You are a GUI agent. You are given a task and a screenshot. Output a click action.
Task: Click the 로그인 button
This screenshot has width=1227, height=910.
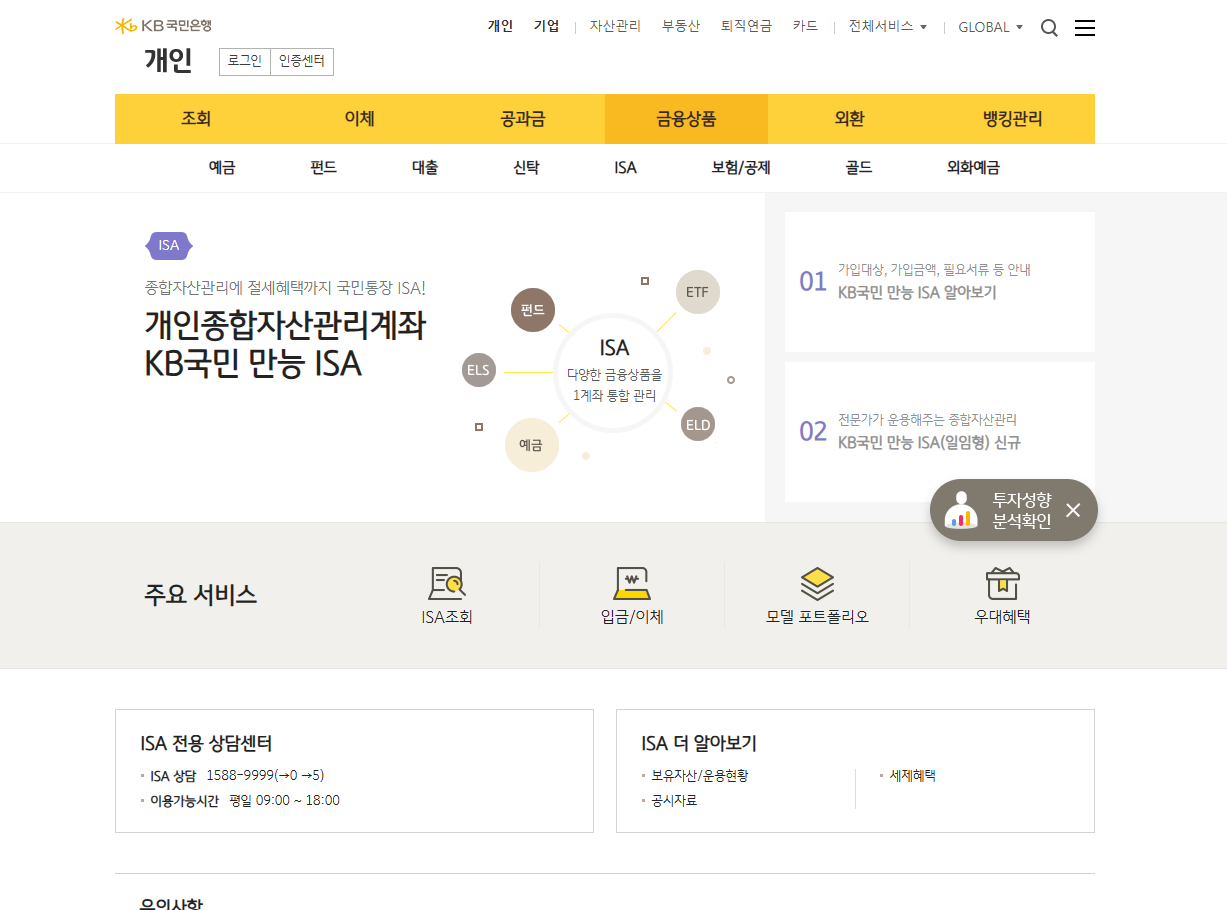coord(245,62)
